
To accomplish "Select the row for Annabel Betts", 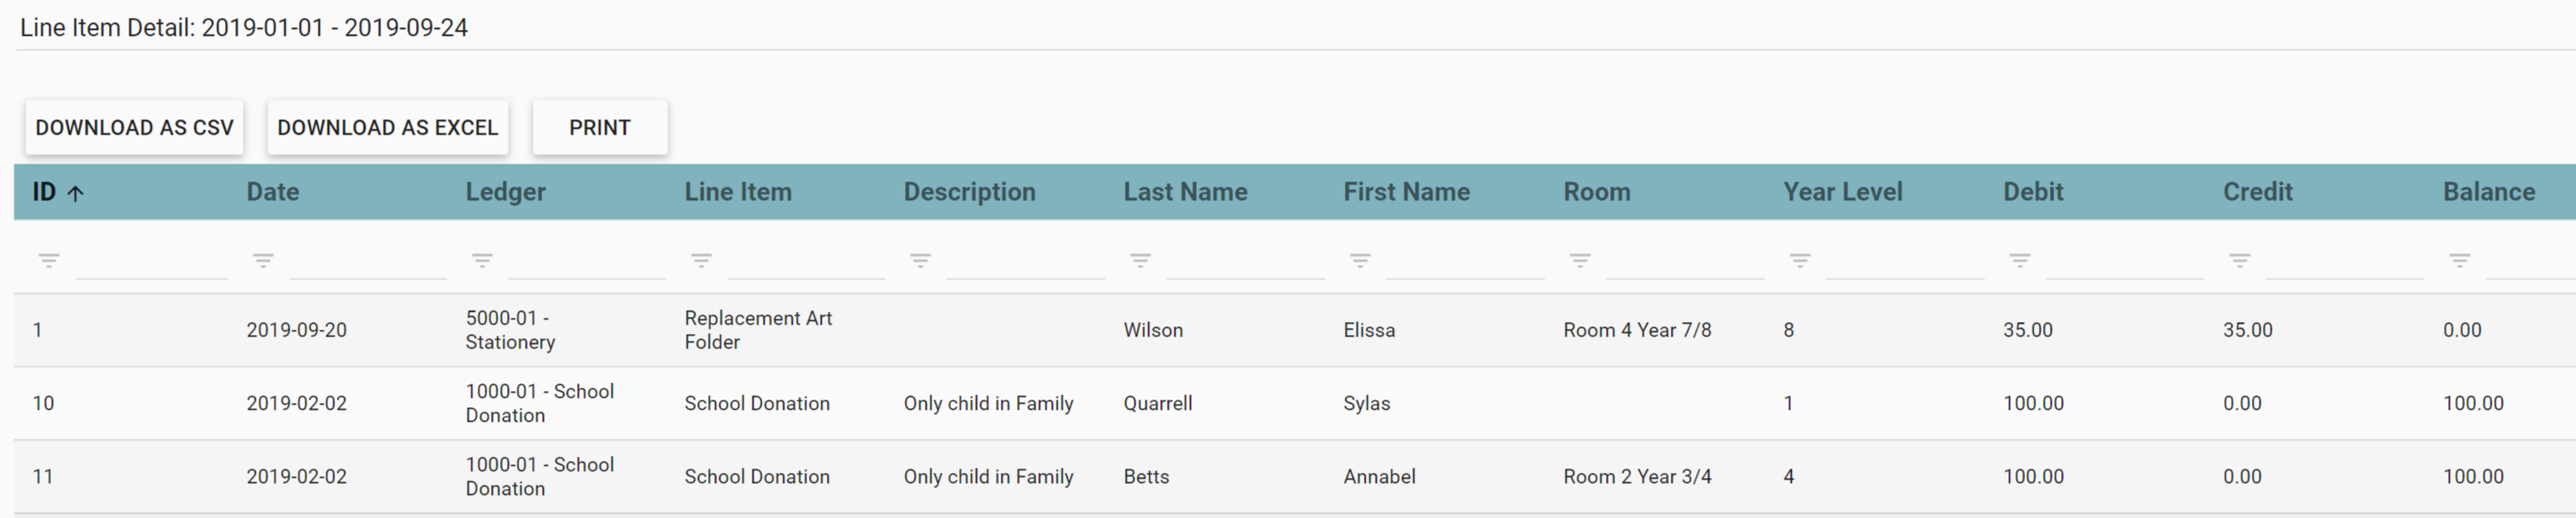I will tap(1146, 477).
